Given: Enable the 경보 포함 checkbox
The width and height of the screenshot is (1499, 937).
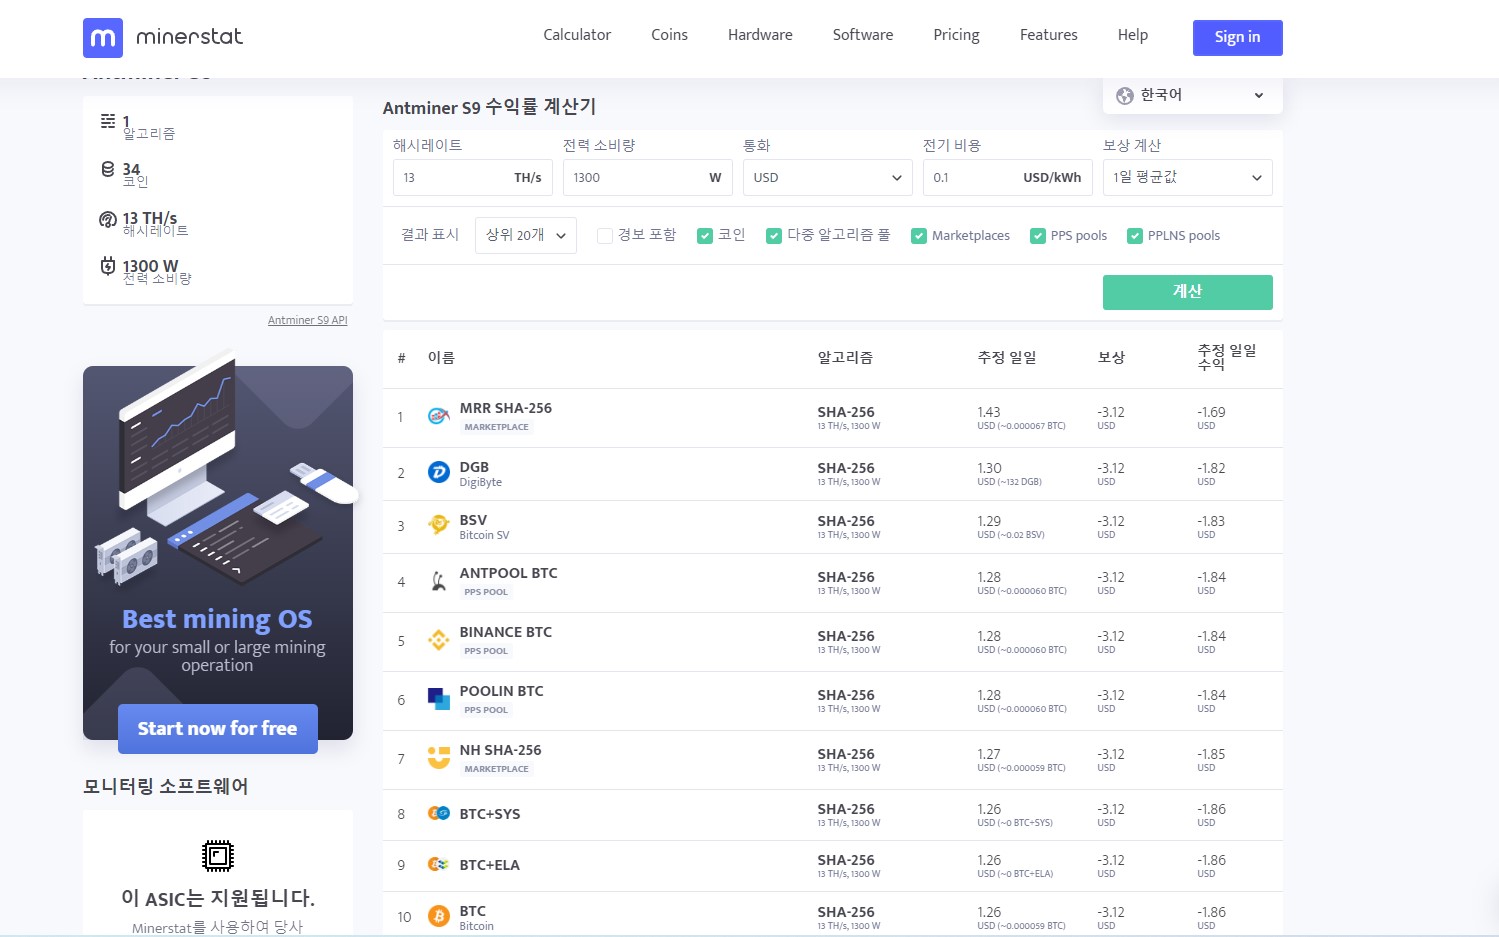Looking at the screenshot, I should 605,236.
